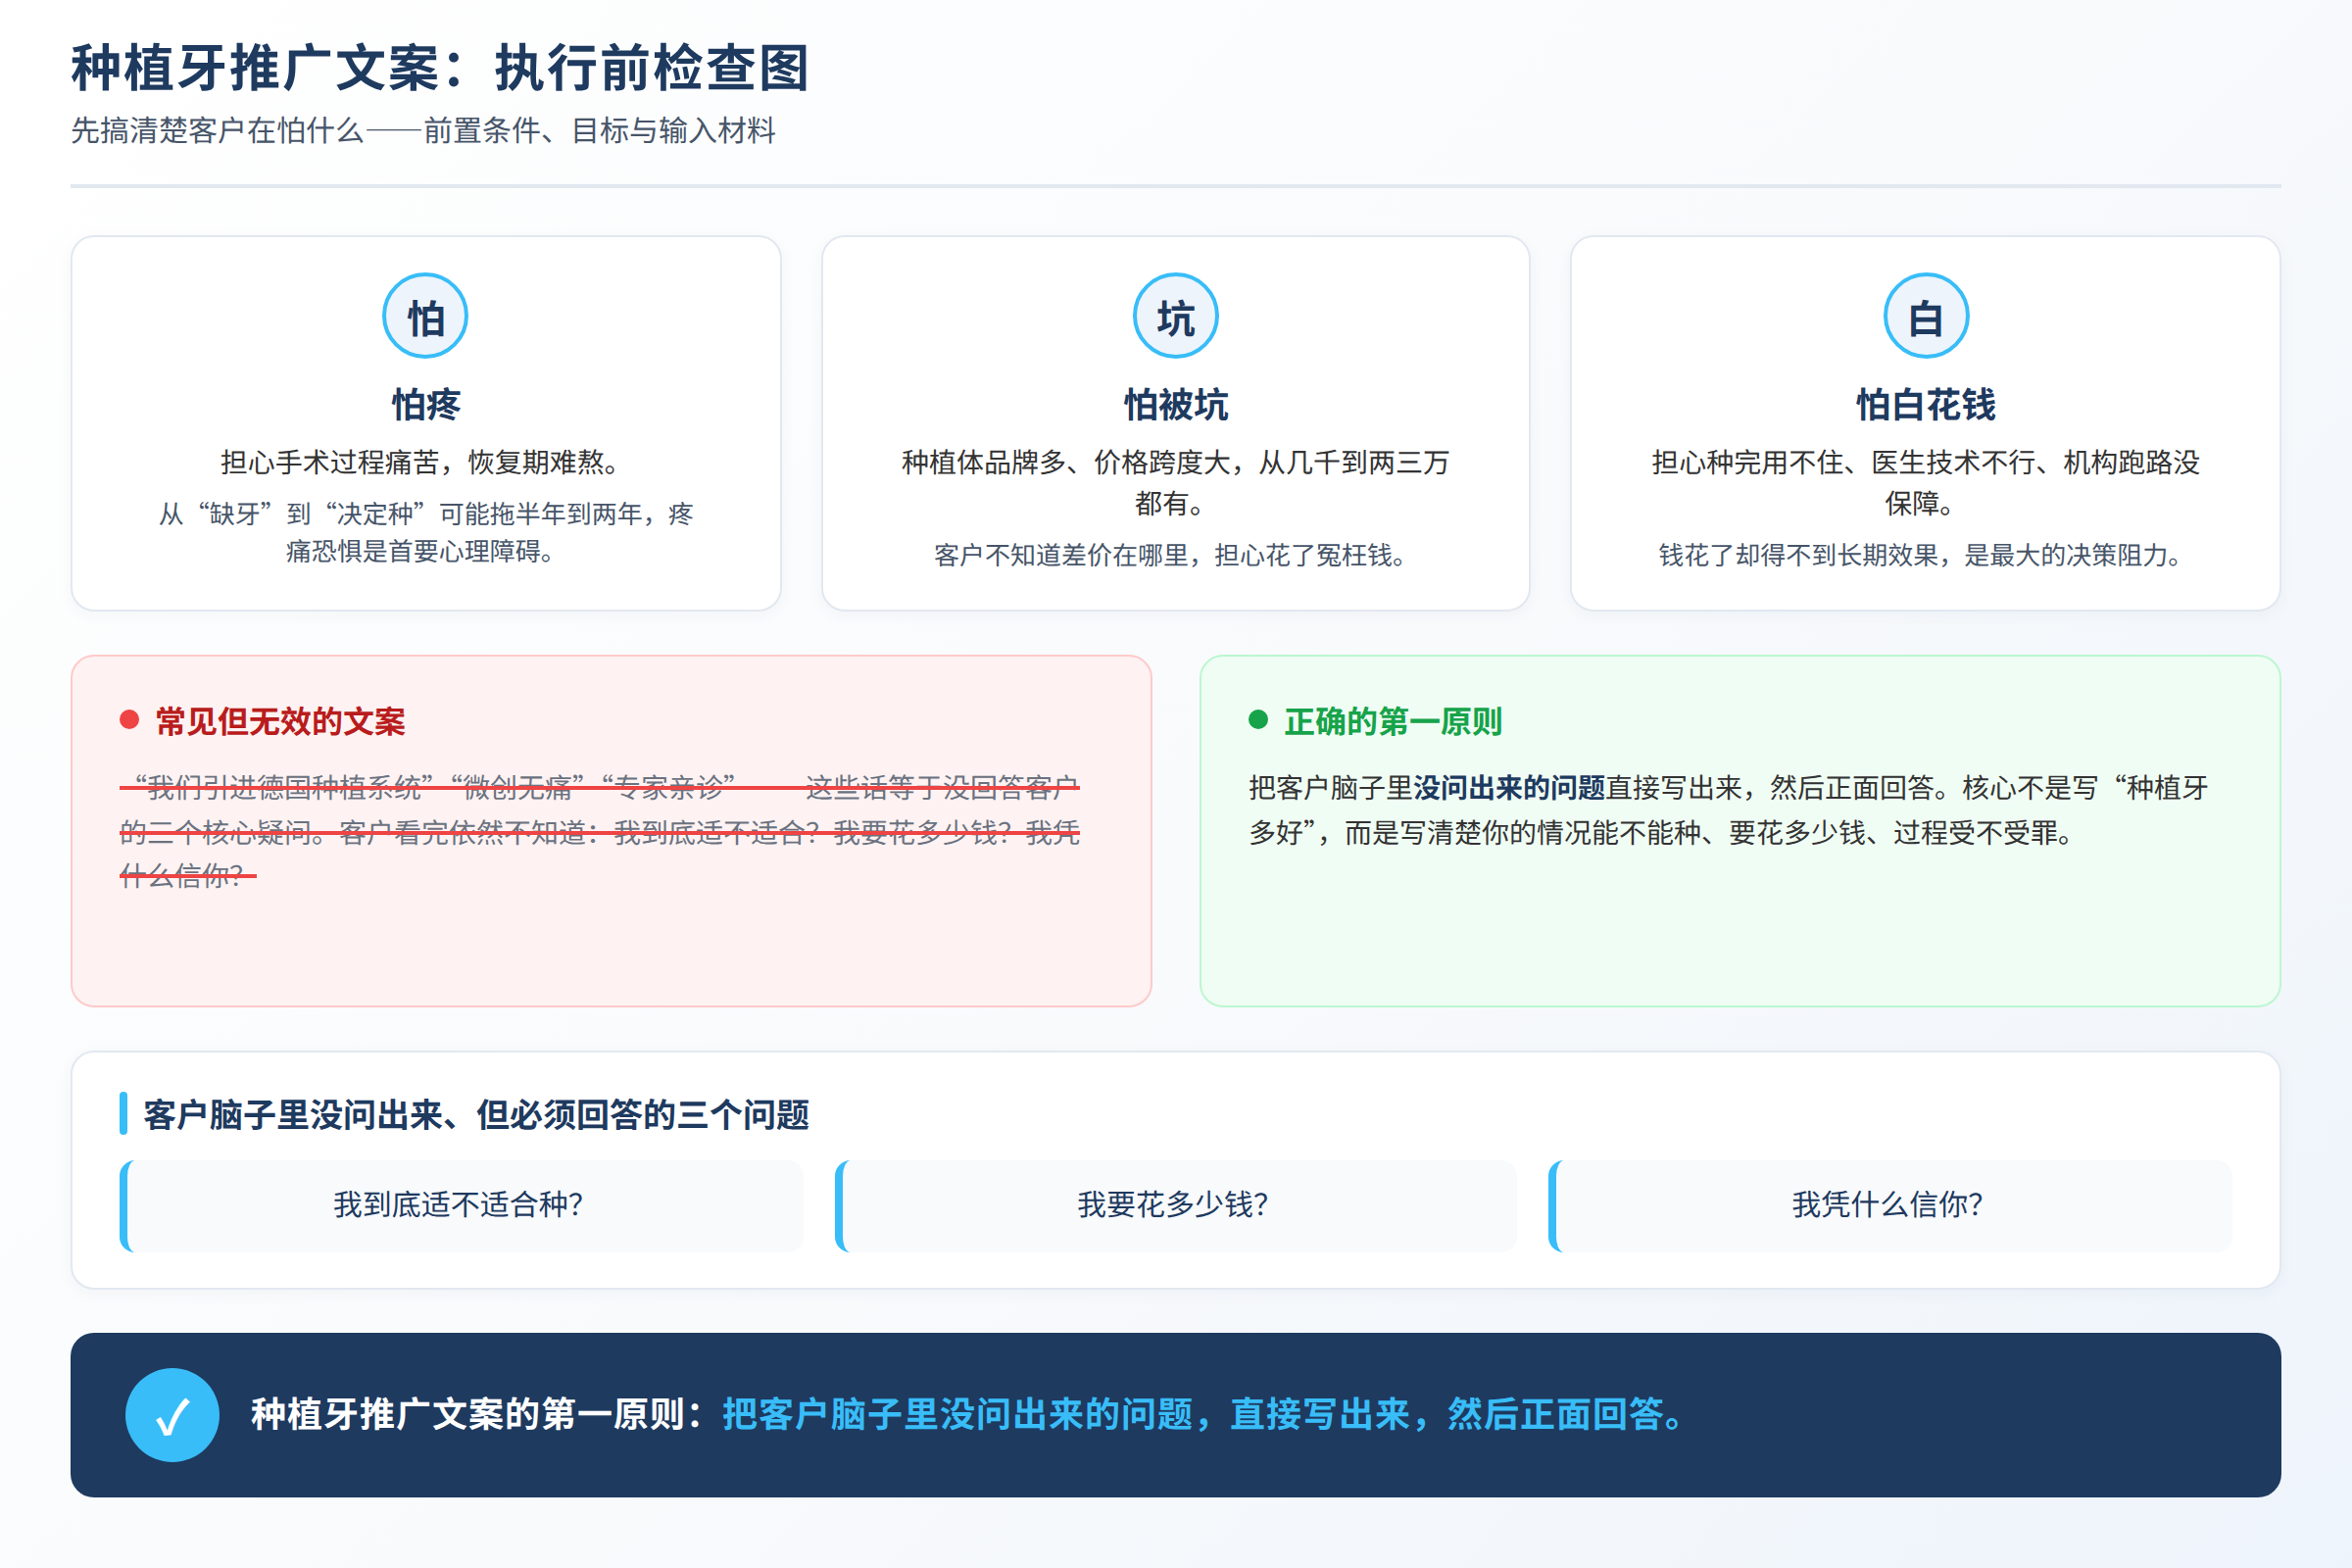This screenshot has height=1568, width=2352.
Task: Click the highlighted banner text 把客户脑子里没问出来的问题
Action: [x=957, y=1414]
